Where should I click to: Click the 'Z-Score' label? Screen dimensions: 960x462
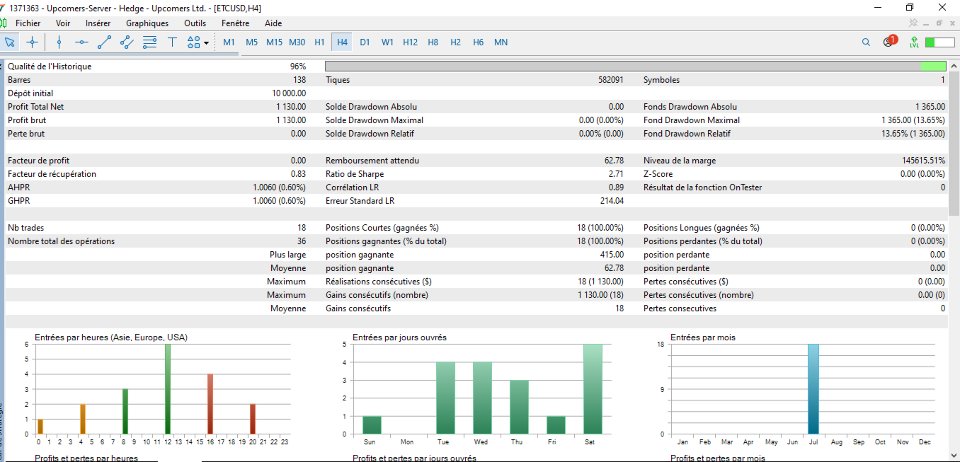[658, 174]
